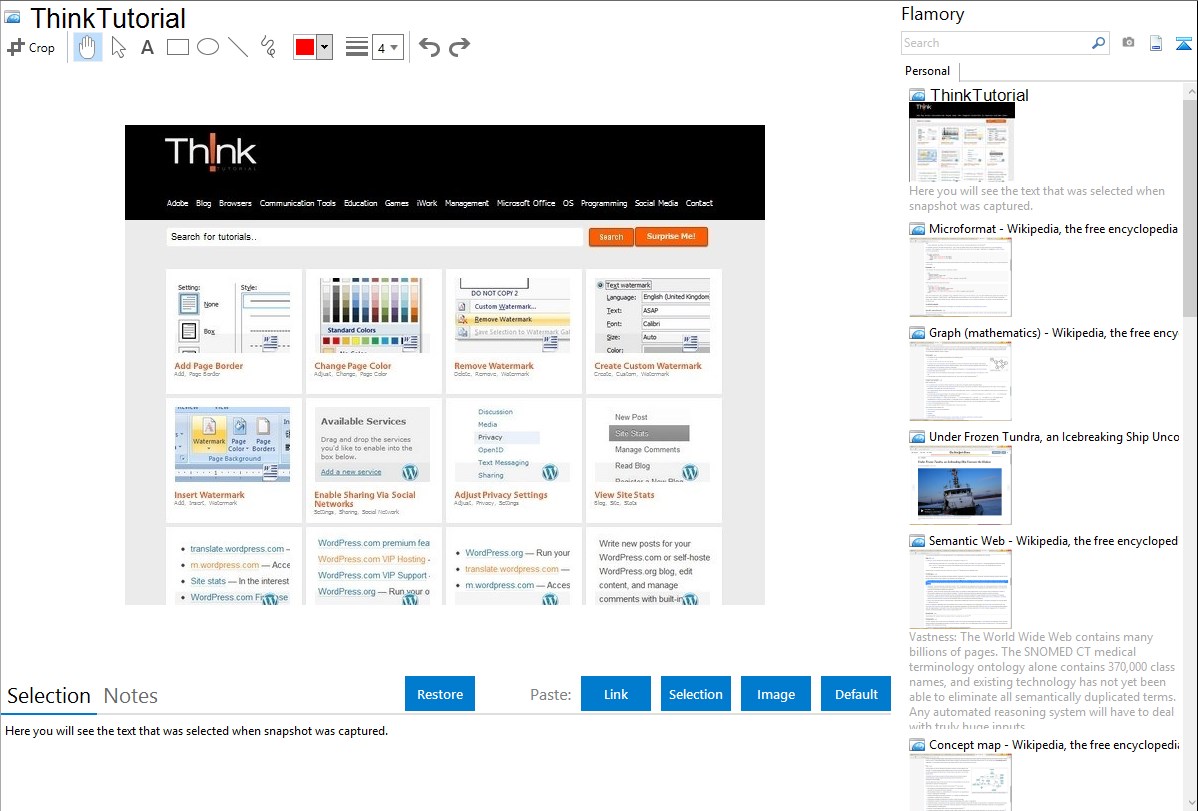Select 'Under Frozen Tundra, an Icebreaking Ship' title
This screenshot has height=811, width=1198.
click(1054, 437)
